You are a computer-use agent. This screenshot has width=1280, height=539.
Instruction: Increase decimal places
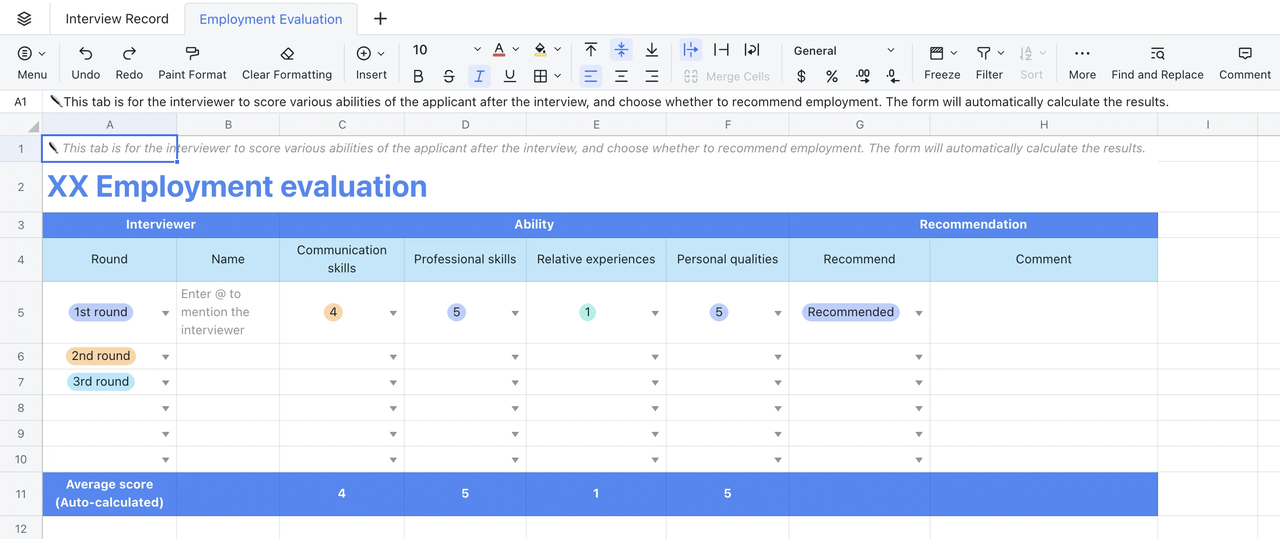(863, 76)
